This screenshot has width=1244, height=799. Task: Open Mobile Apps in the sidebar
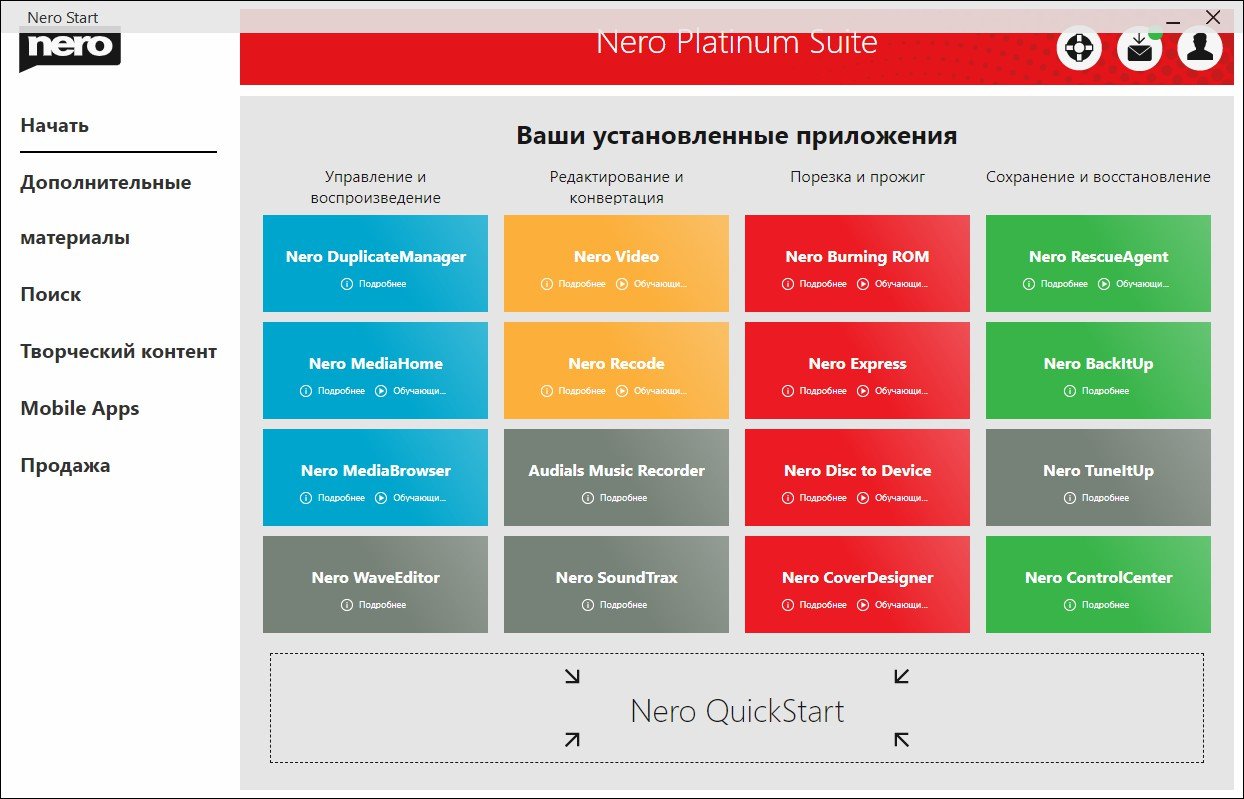(x=80, y=409)
